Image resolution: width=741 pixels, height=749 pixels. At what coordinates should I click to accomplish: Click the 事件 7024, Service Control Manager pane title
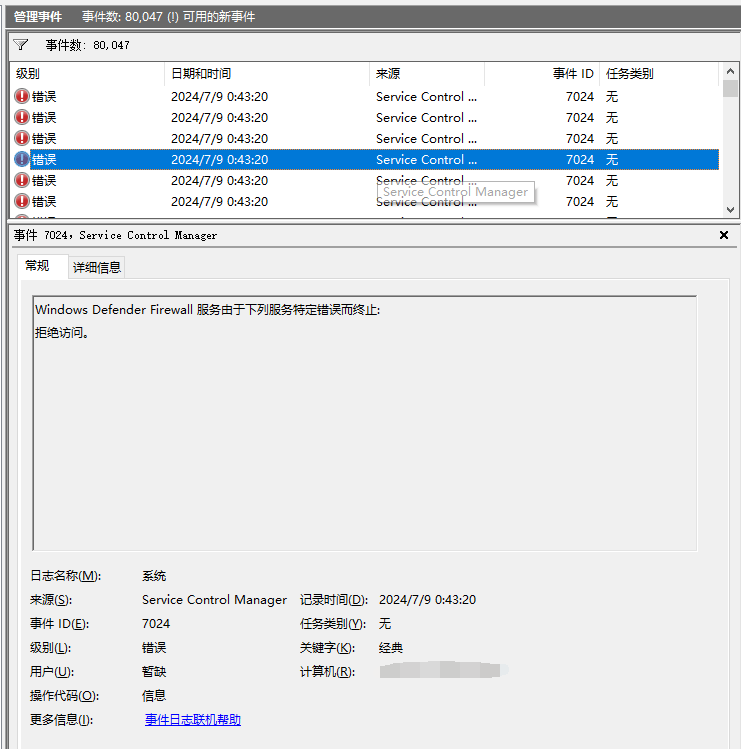[x=115, y=235]
